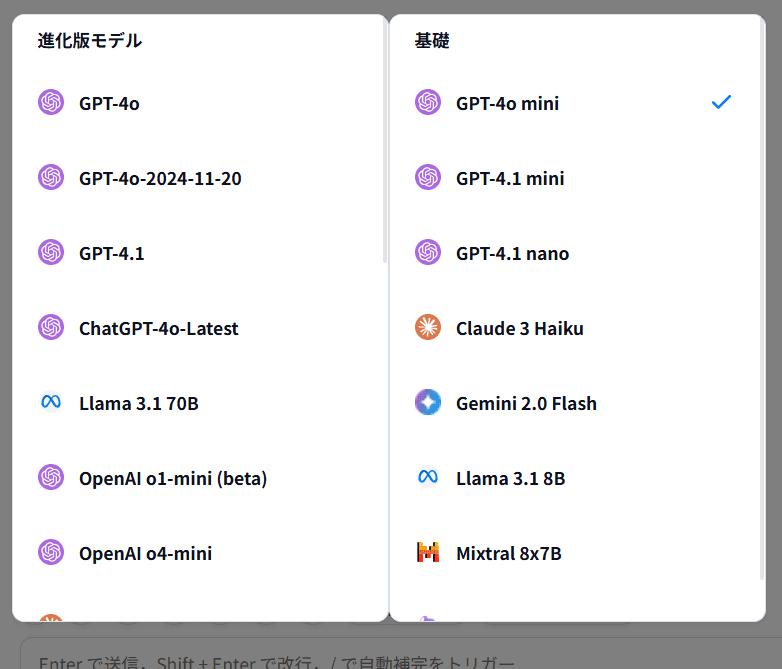Click the Gemini icon beside Gemini 2.0 Flash

428,402
